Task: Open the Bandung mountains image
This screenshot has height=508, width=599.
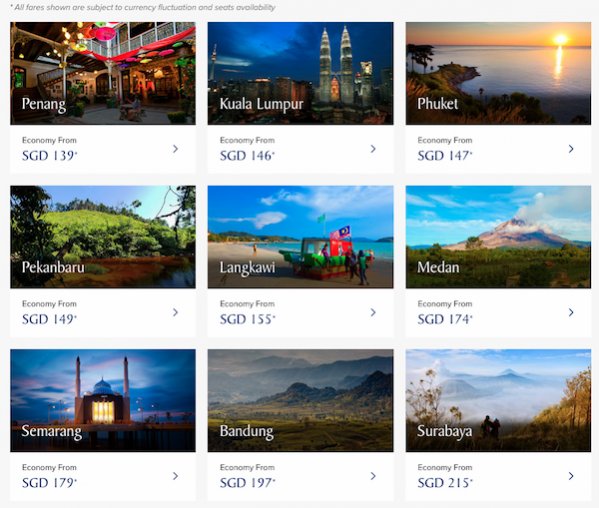Action: [300, 400]
